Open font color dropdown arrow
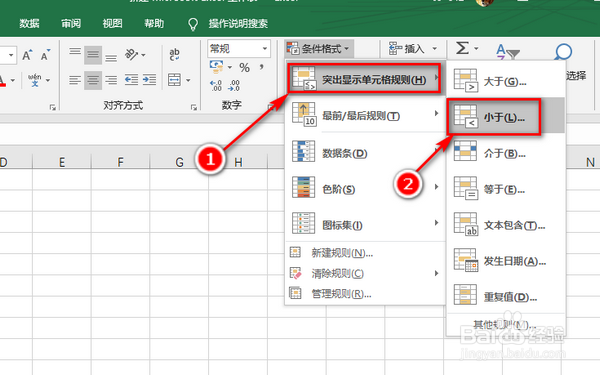 click(13, 80)
